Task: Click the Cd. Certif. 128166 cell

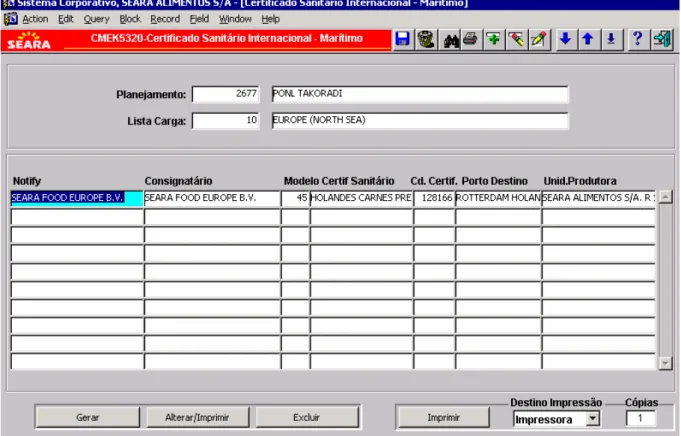Action: point(434,198)
